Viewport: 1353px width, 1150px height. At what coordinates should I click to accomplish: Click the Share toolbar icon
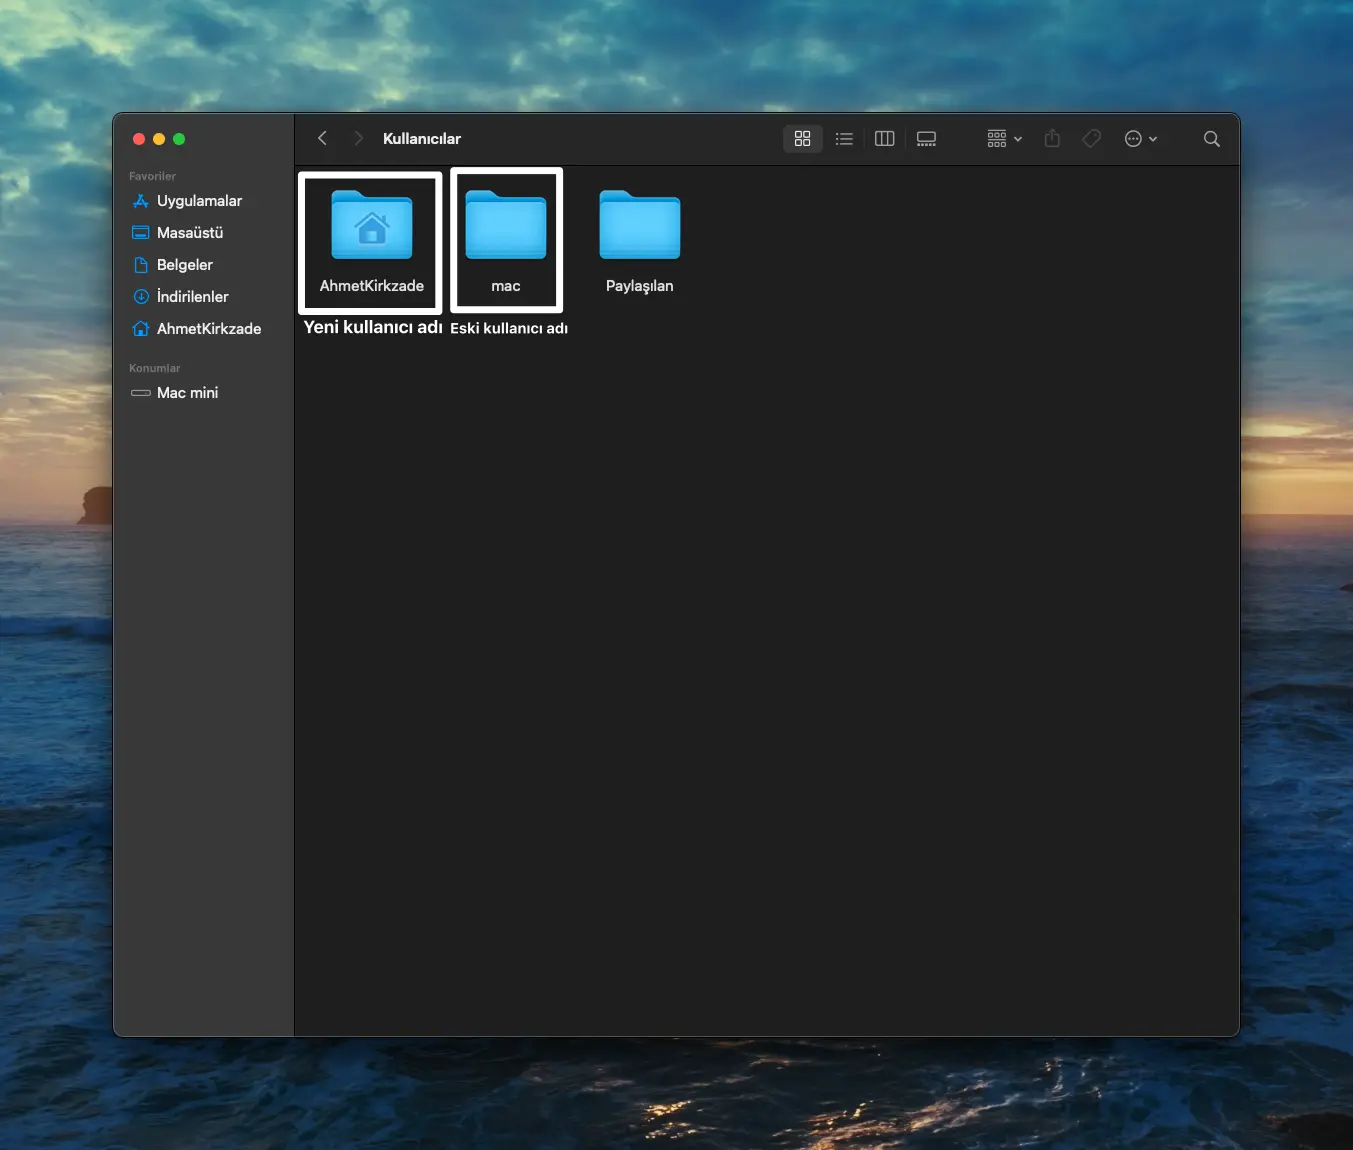[x=1052, y=139]
